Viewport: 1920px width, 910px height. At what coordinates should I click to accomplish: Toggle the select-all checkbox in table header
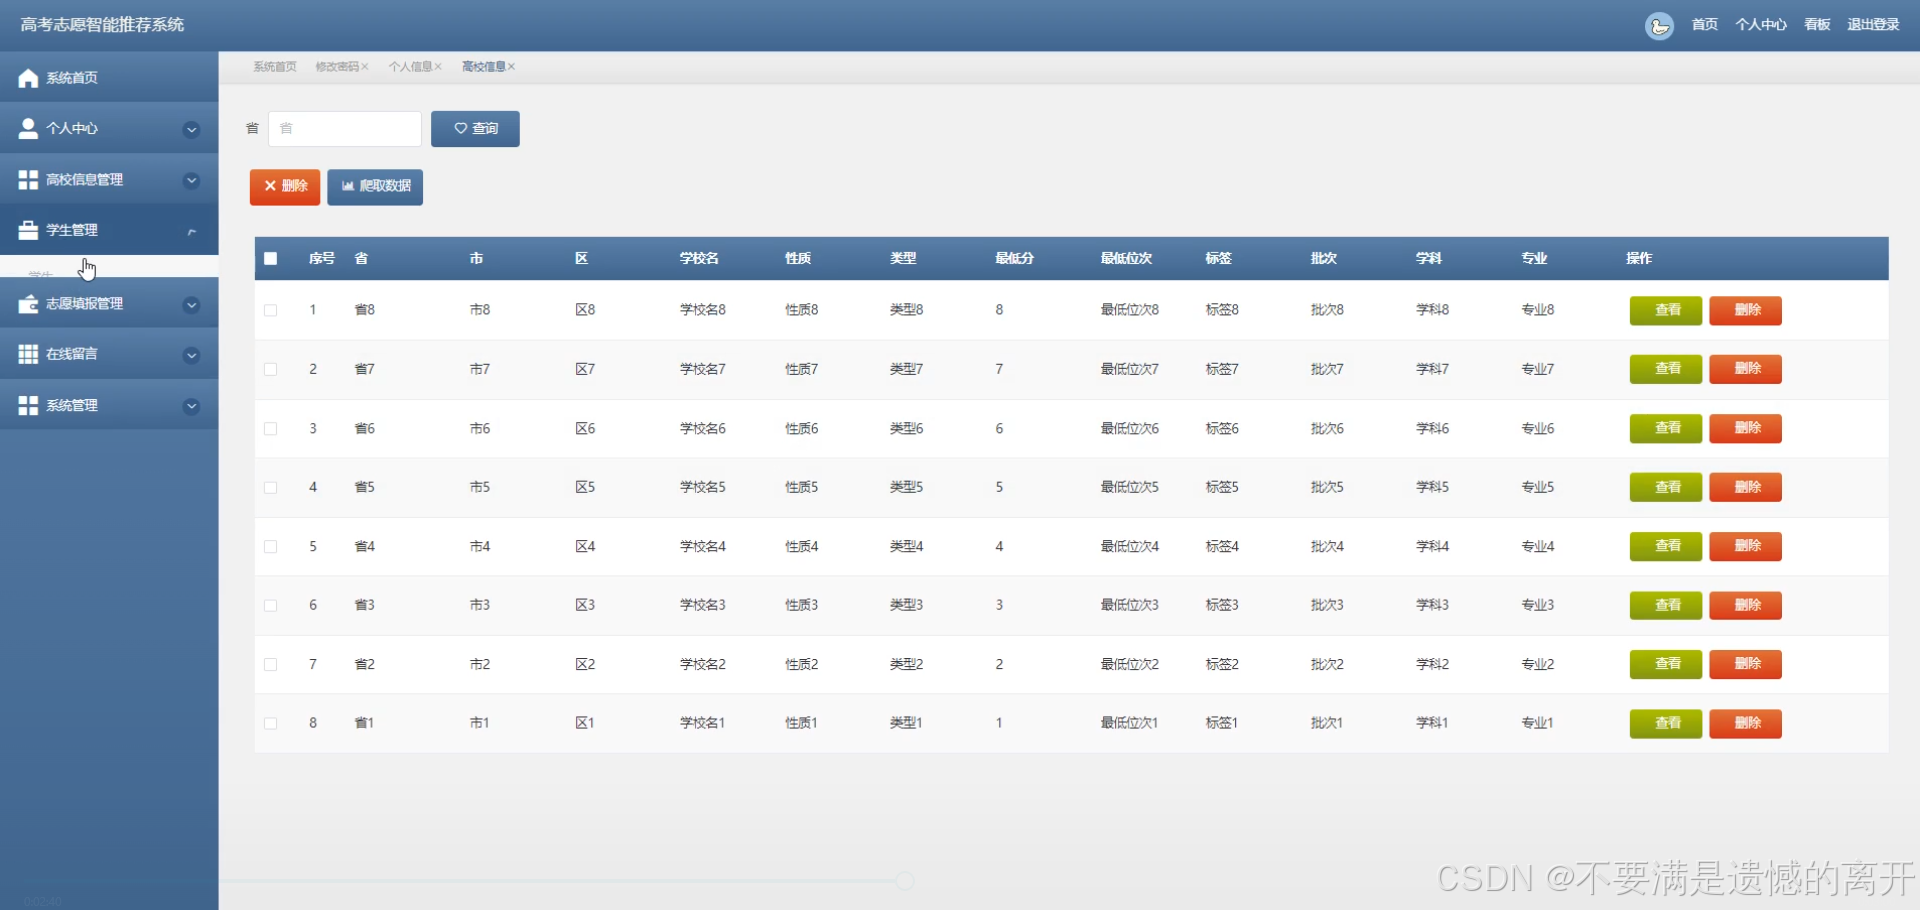270,258
